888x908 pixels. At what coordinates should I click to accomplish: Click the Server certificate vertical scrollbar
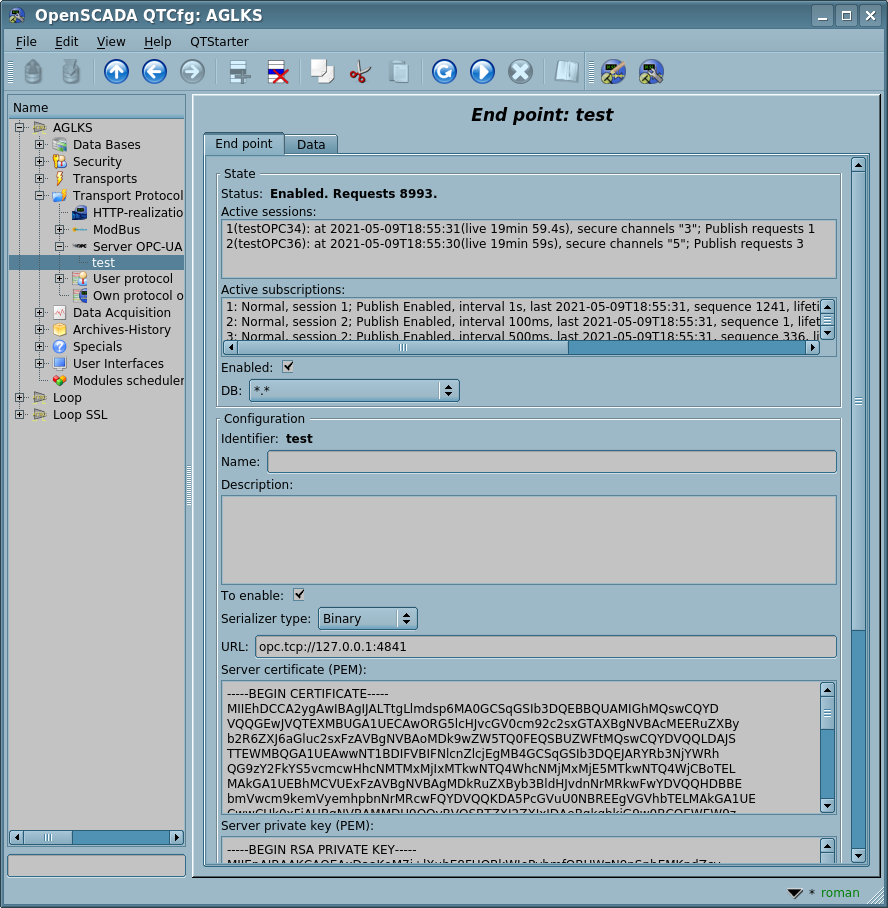[x=827, y=748]
